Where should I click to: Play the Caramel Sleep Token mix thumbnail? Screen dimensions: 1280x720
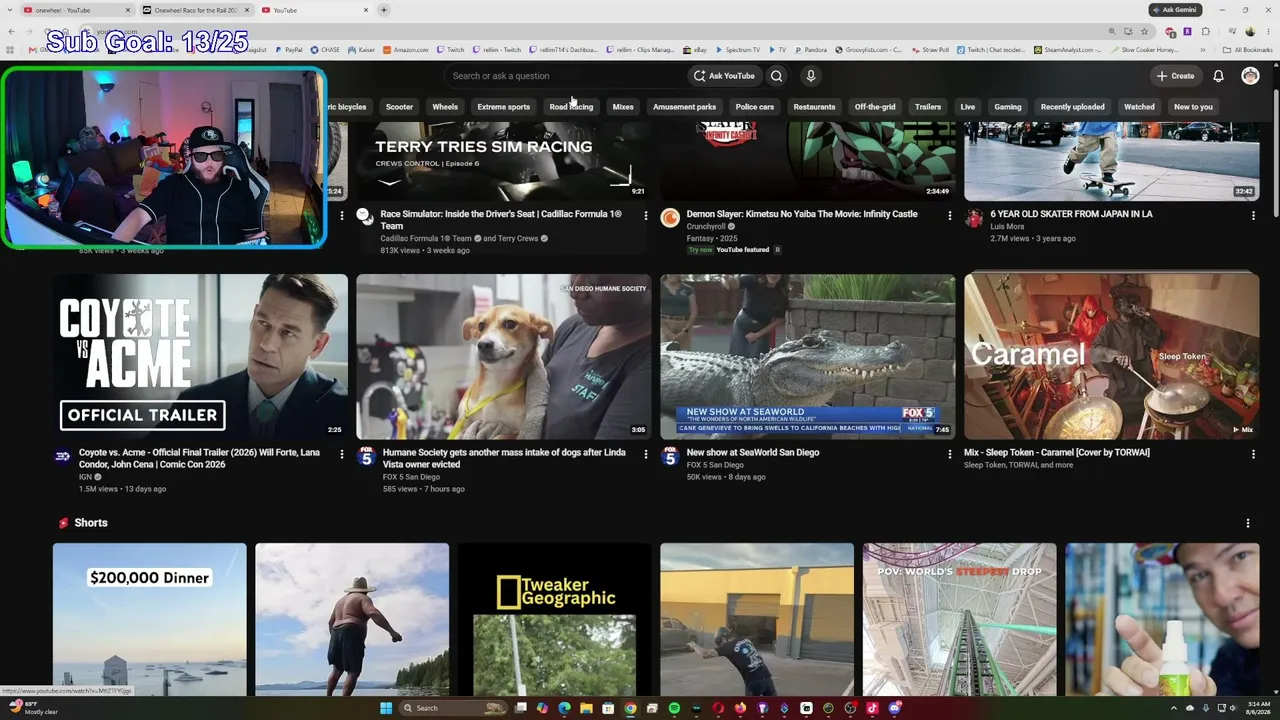(1111, 357)
